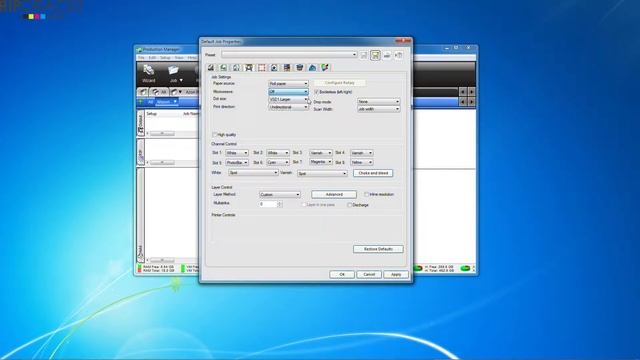Click the Configure Rotary button
640x360 pixels.
[340, 83]
